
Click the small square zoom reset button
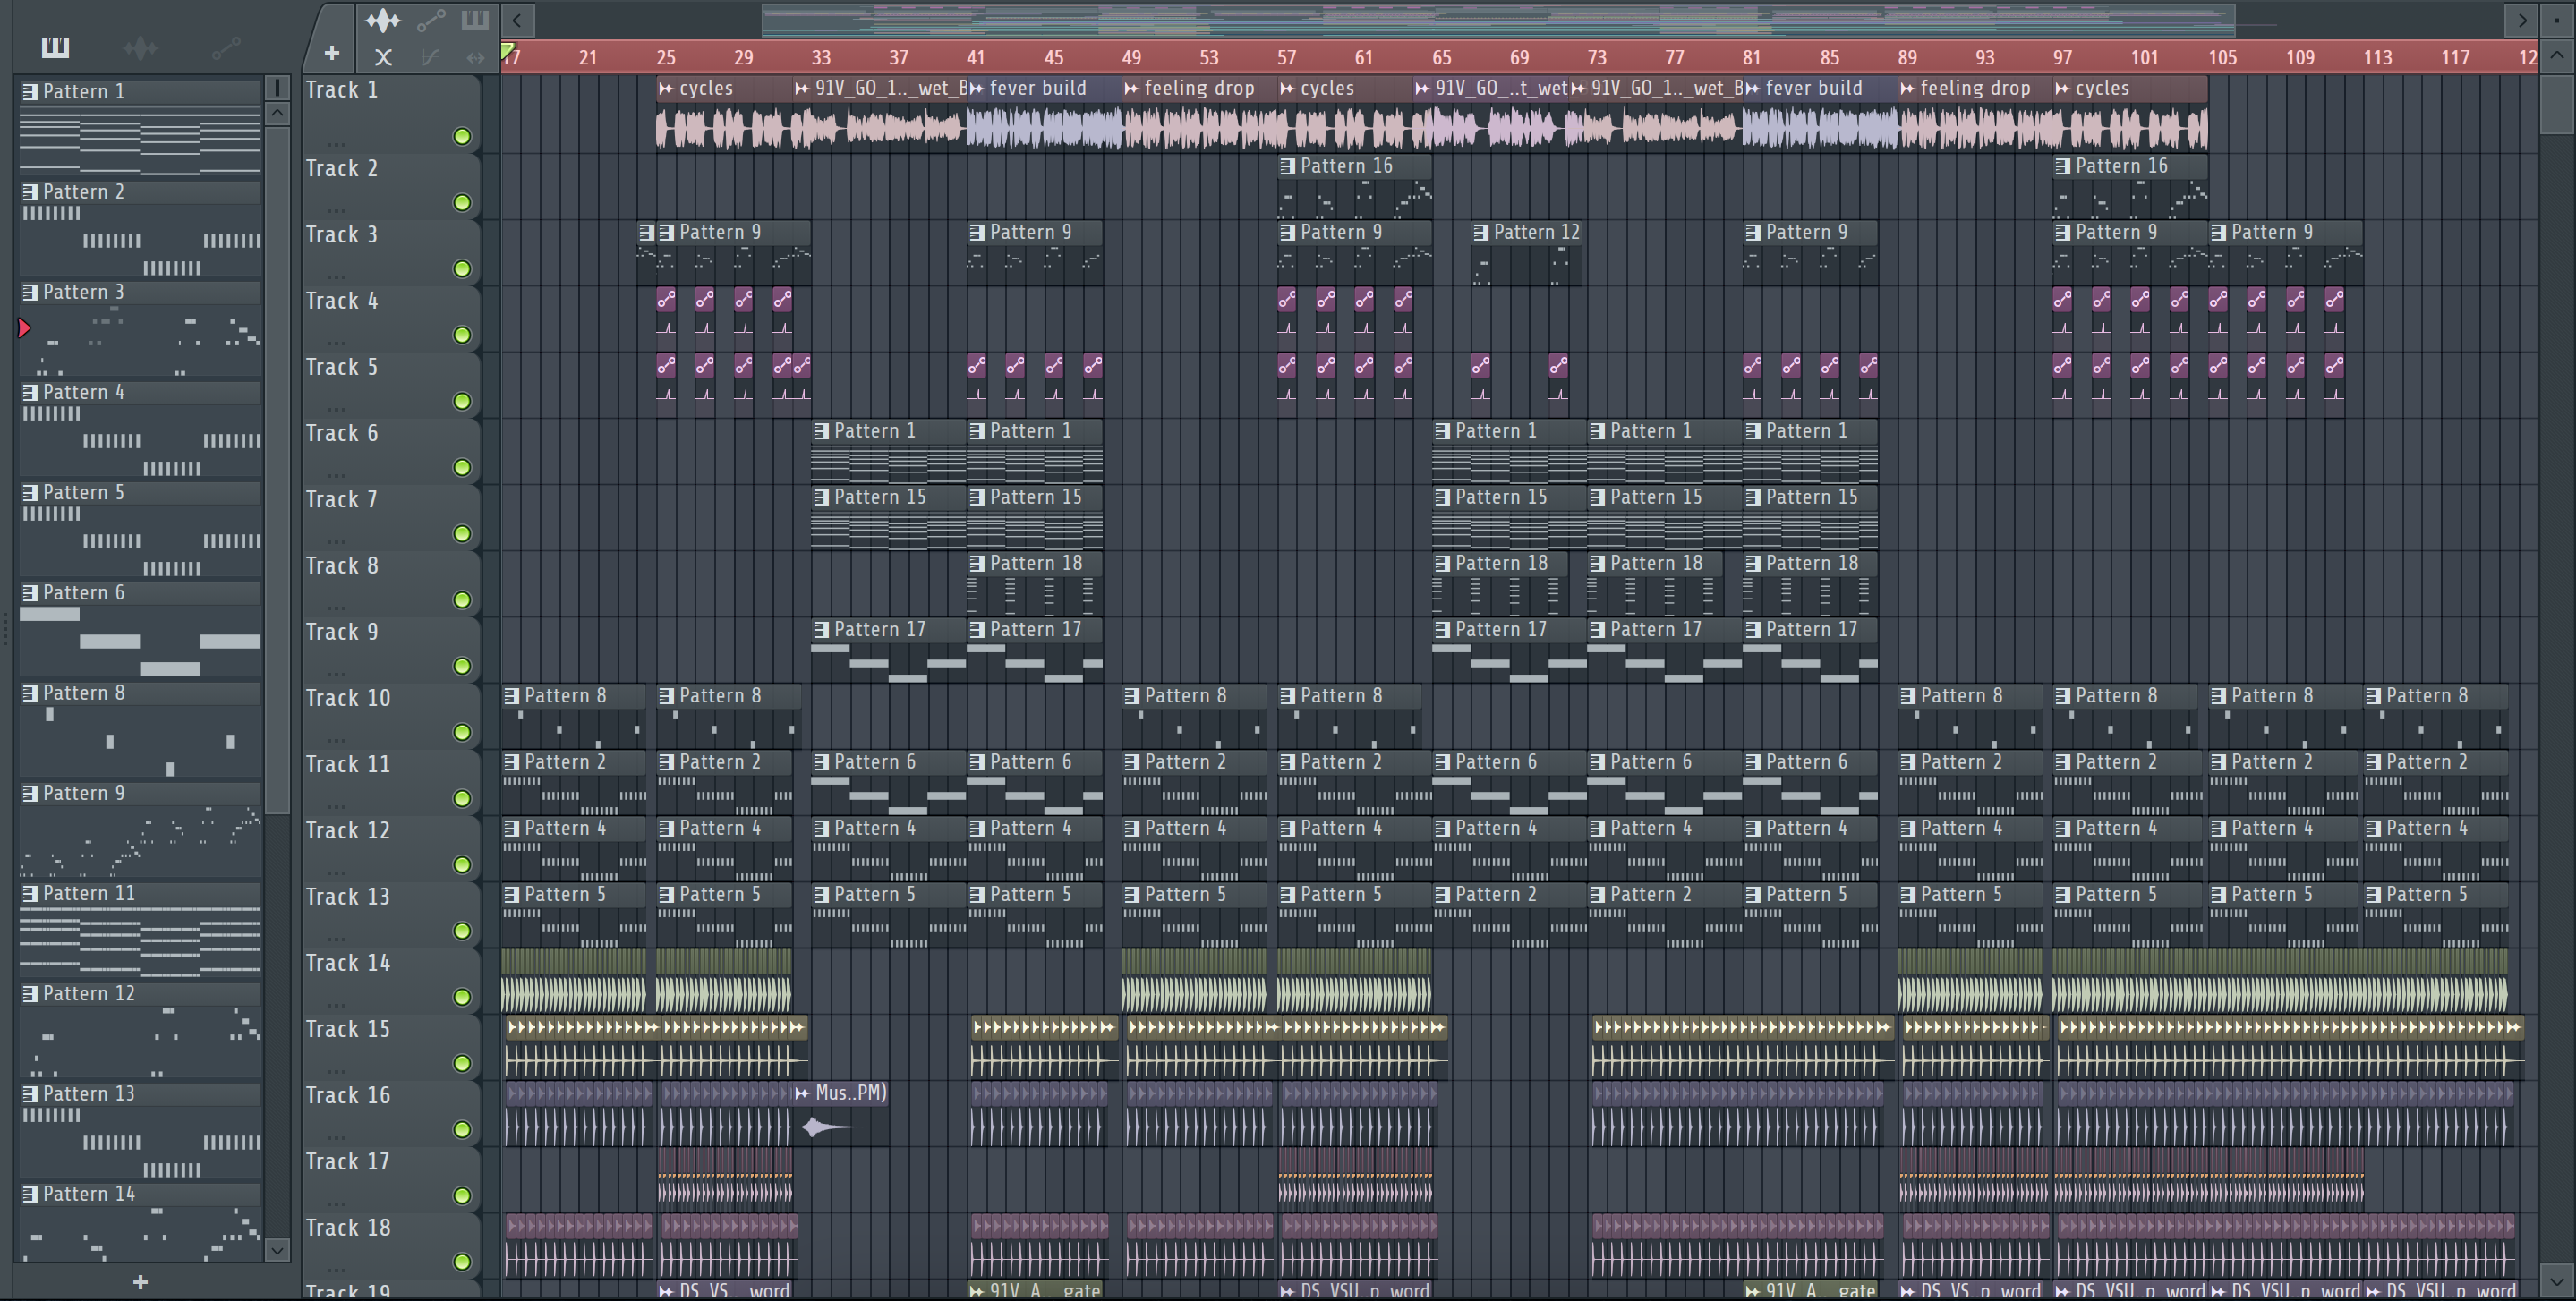pyautogui.click(x=2556, y=19)
